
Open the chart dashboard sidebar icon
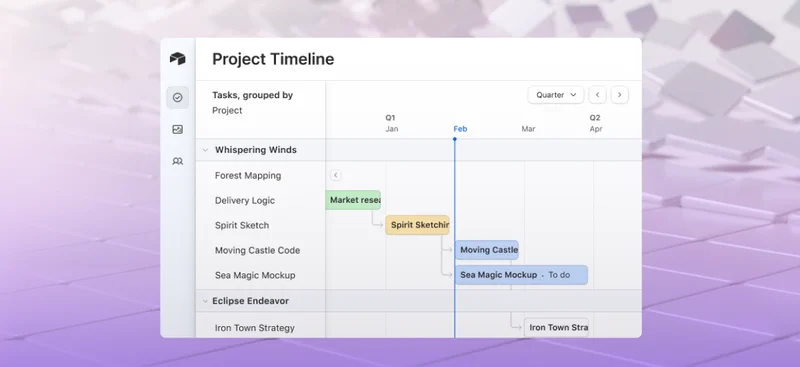(178, 130)
